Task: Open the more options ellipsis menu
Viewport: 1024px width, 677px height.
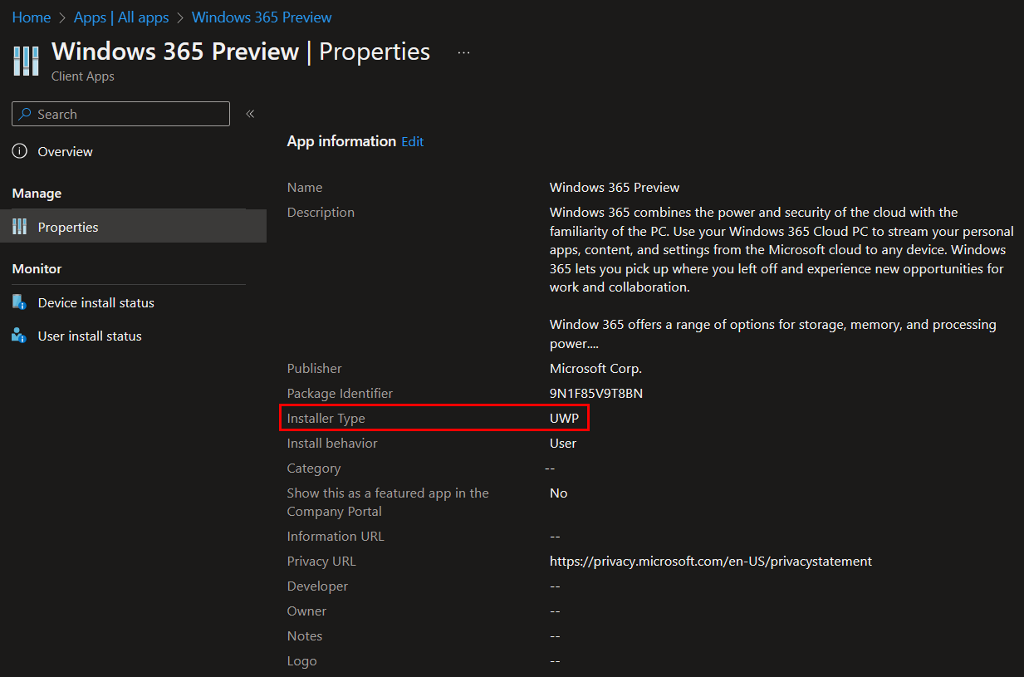Action: (463, 52)
